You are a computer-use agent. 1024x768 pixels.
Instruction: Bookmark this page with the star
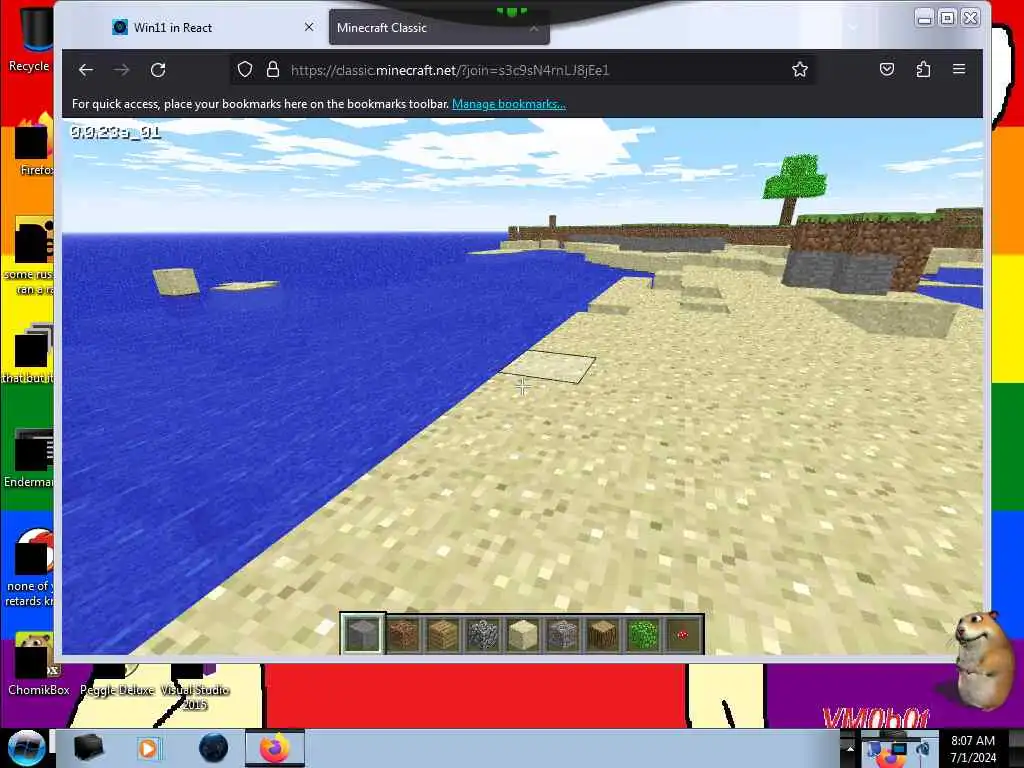[799, 70]
